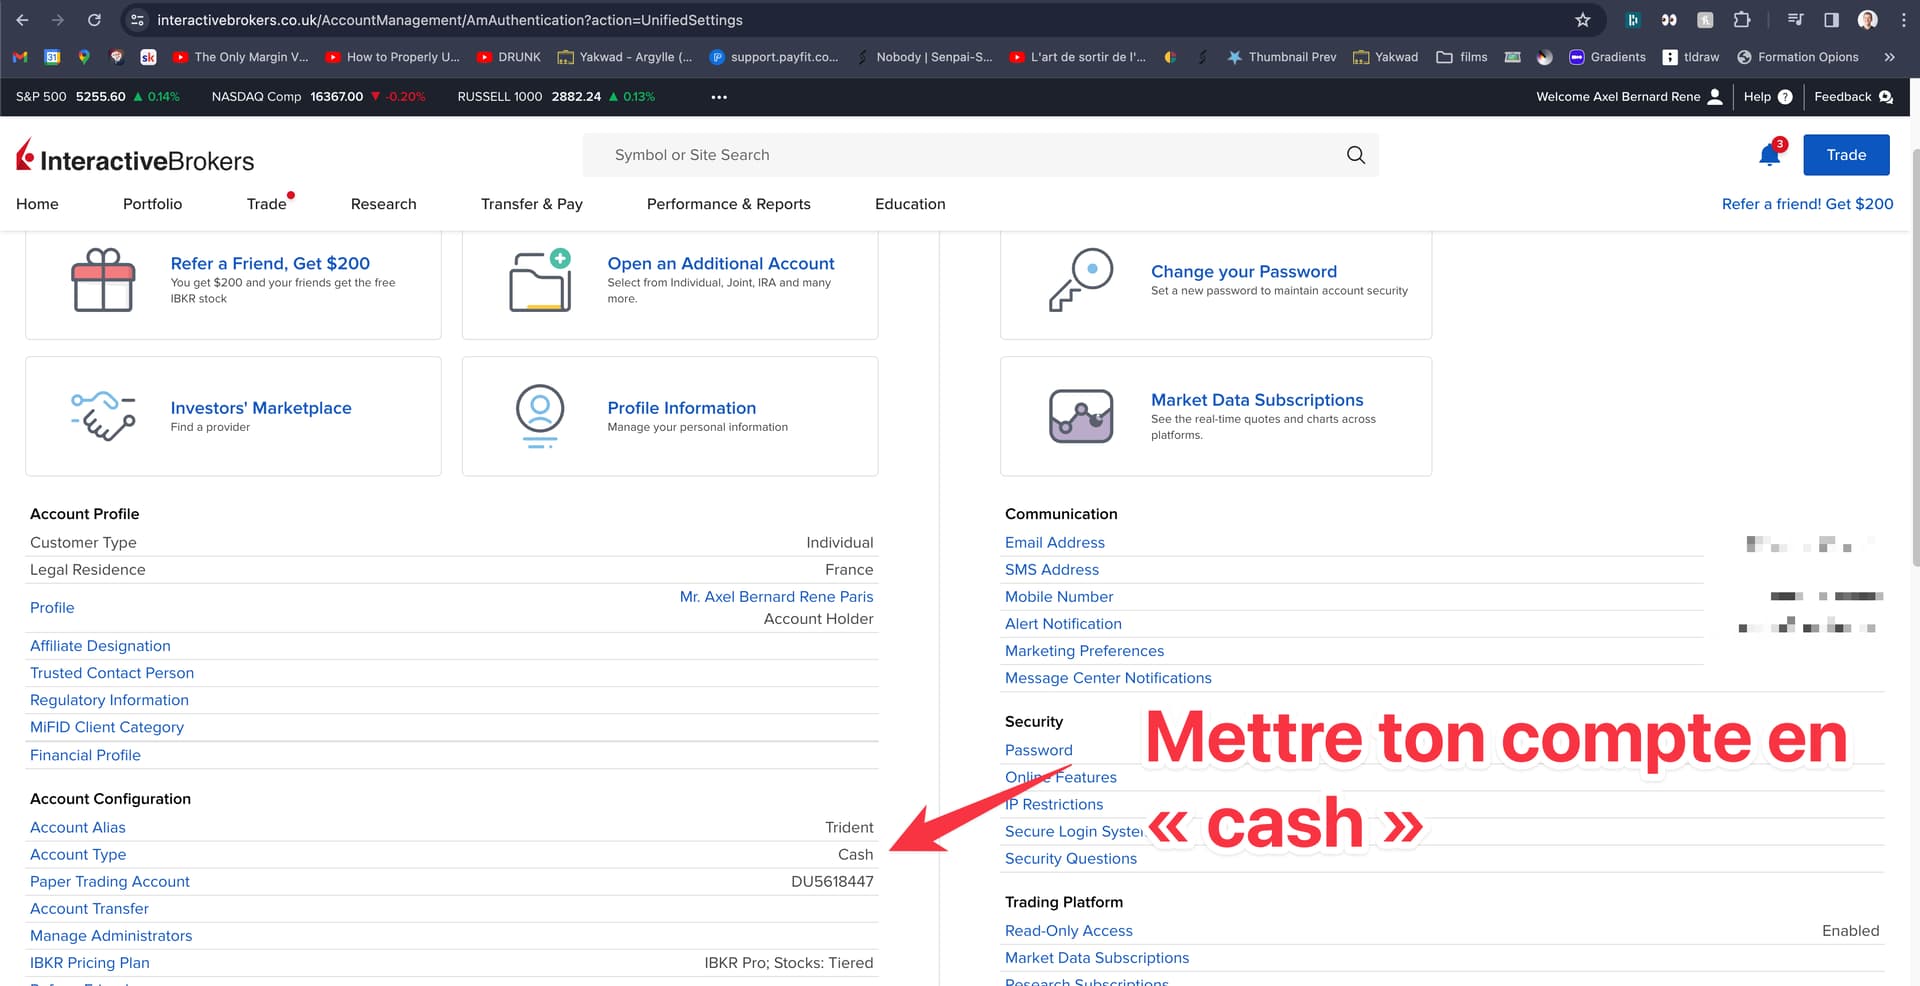This screenshot has height=986, width=1920.
Task: Open Trusted Contact Person link
Action: point(112,673)
